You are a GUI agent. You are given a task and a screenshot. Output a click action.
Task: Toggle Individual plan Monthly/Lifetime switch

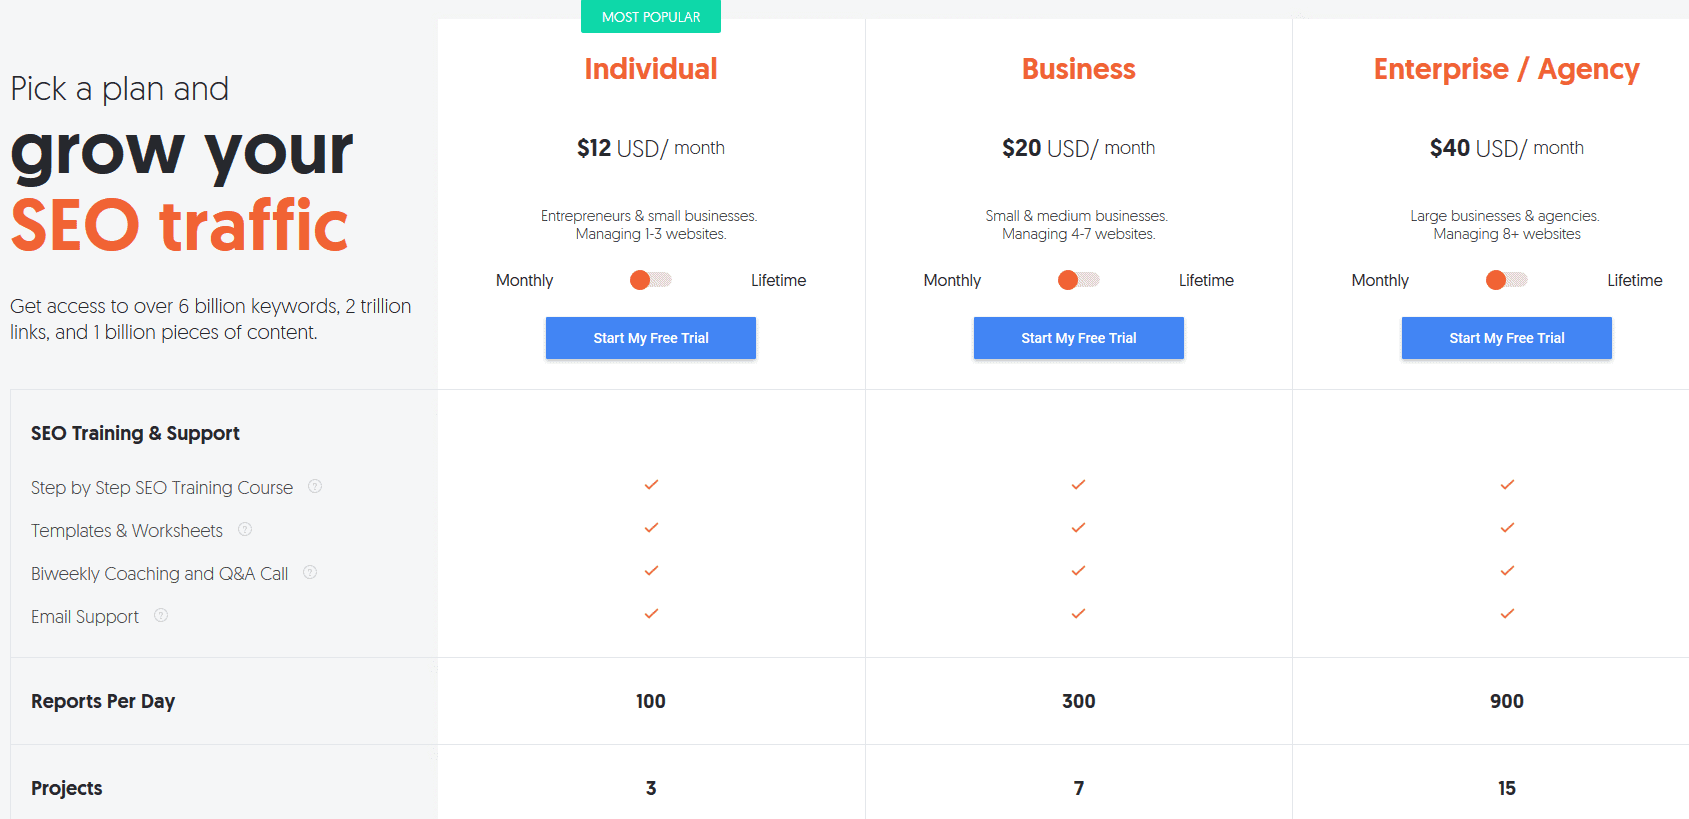[651, 280]
